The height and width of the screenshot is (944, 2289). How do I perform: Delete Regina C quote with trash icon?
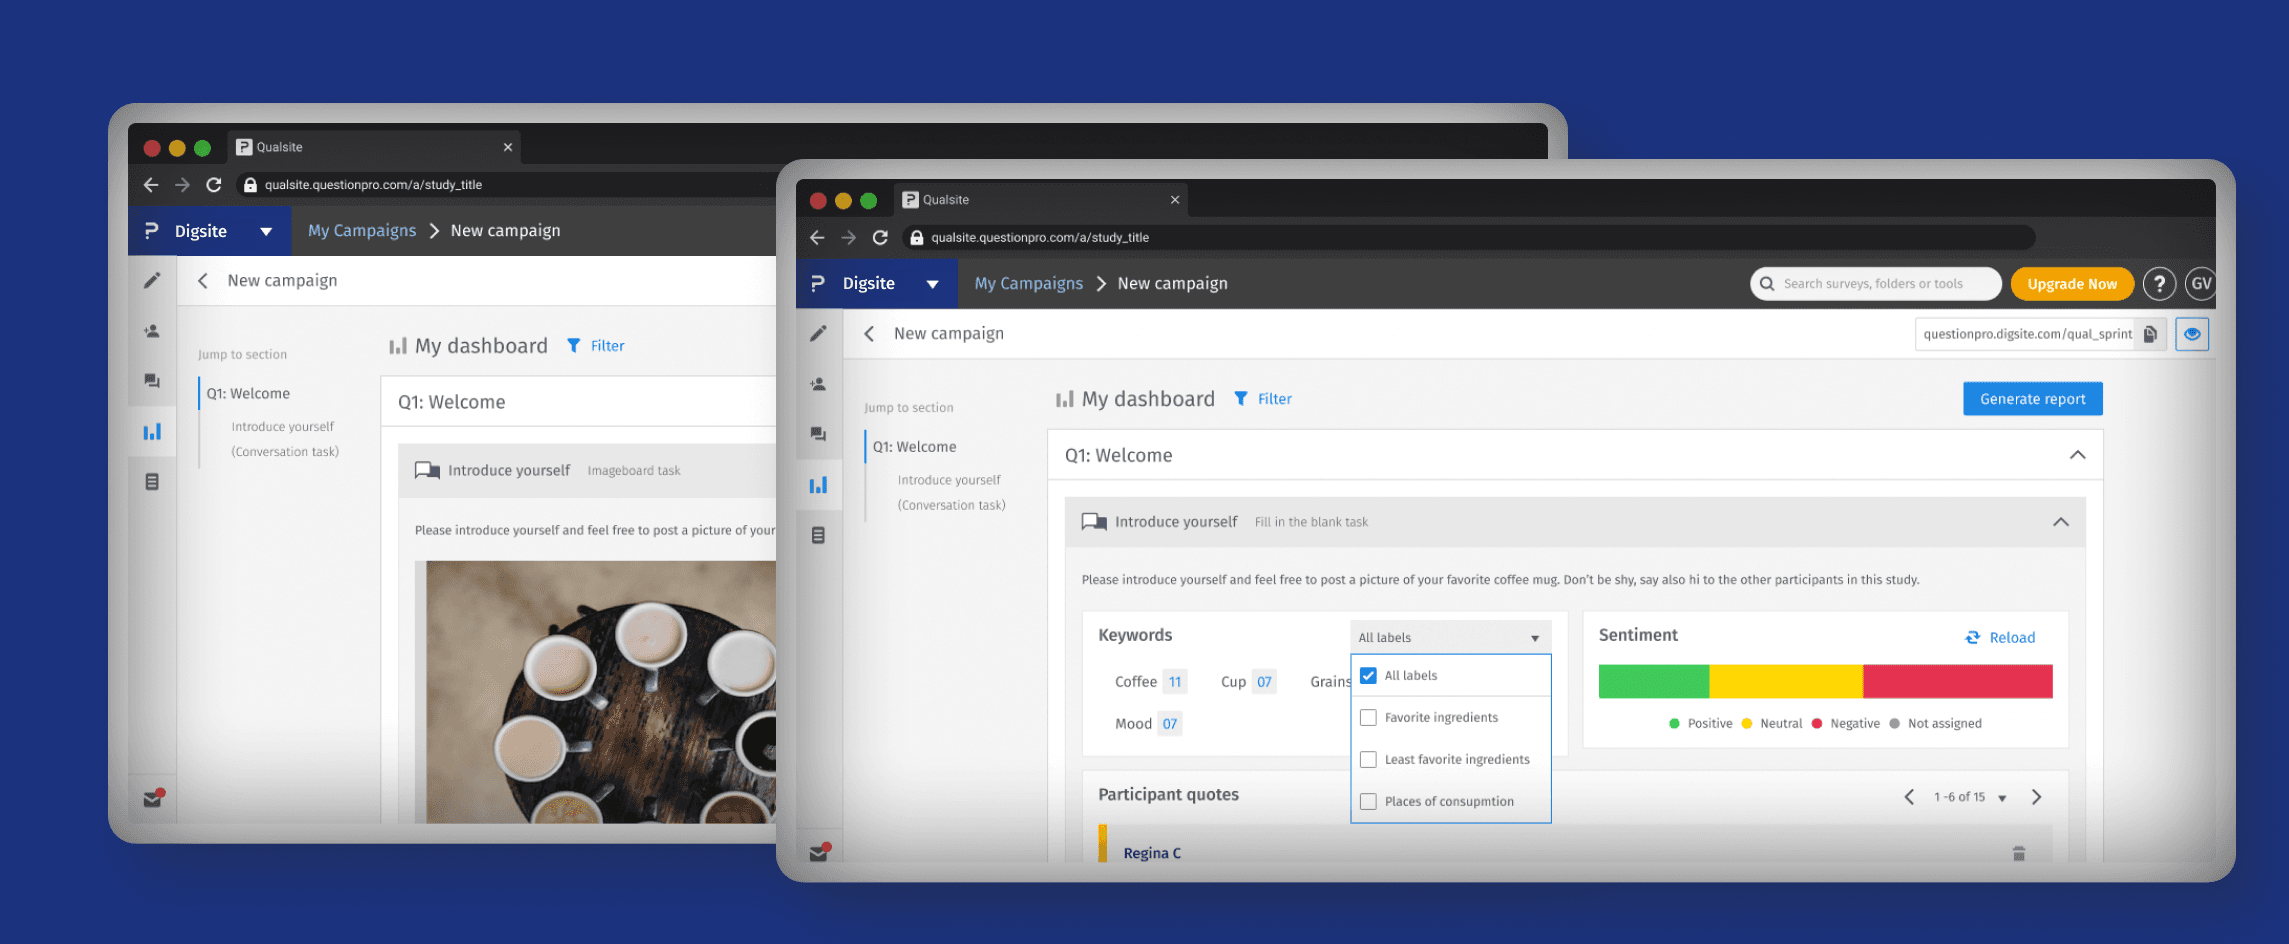click(2018, 853)
